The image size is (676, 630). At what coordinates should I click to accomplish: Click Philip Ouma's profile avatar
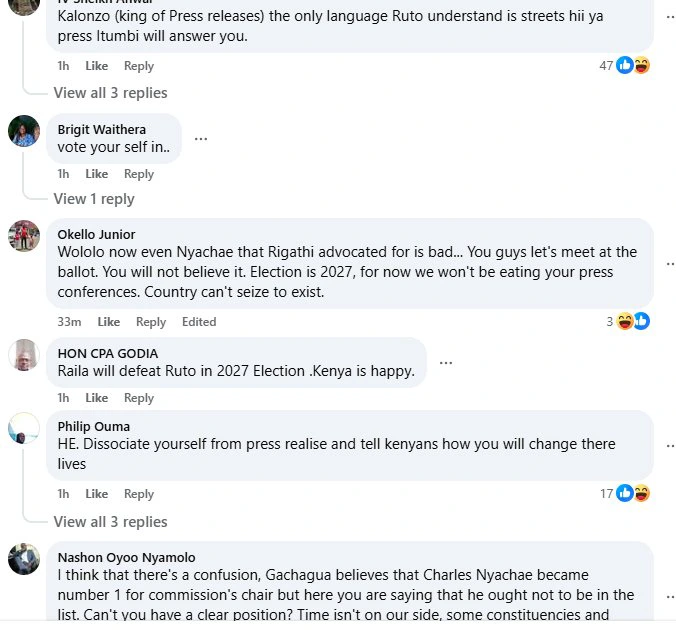(24, 428)
